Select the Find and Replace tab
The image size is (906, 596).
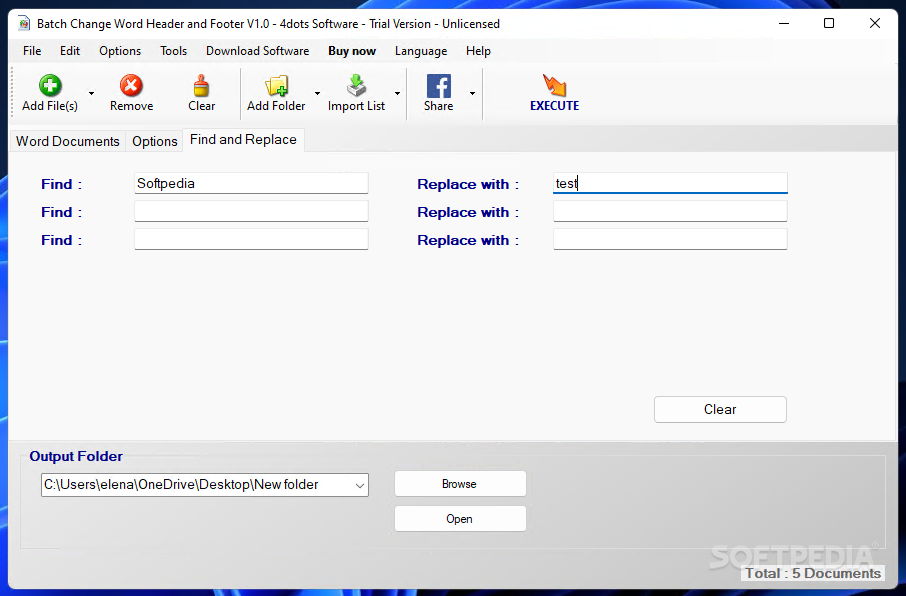coord(243,140)
